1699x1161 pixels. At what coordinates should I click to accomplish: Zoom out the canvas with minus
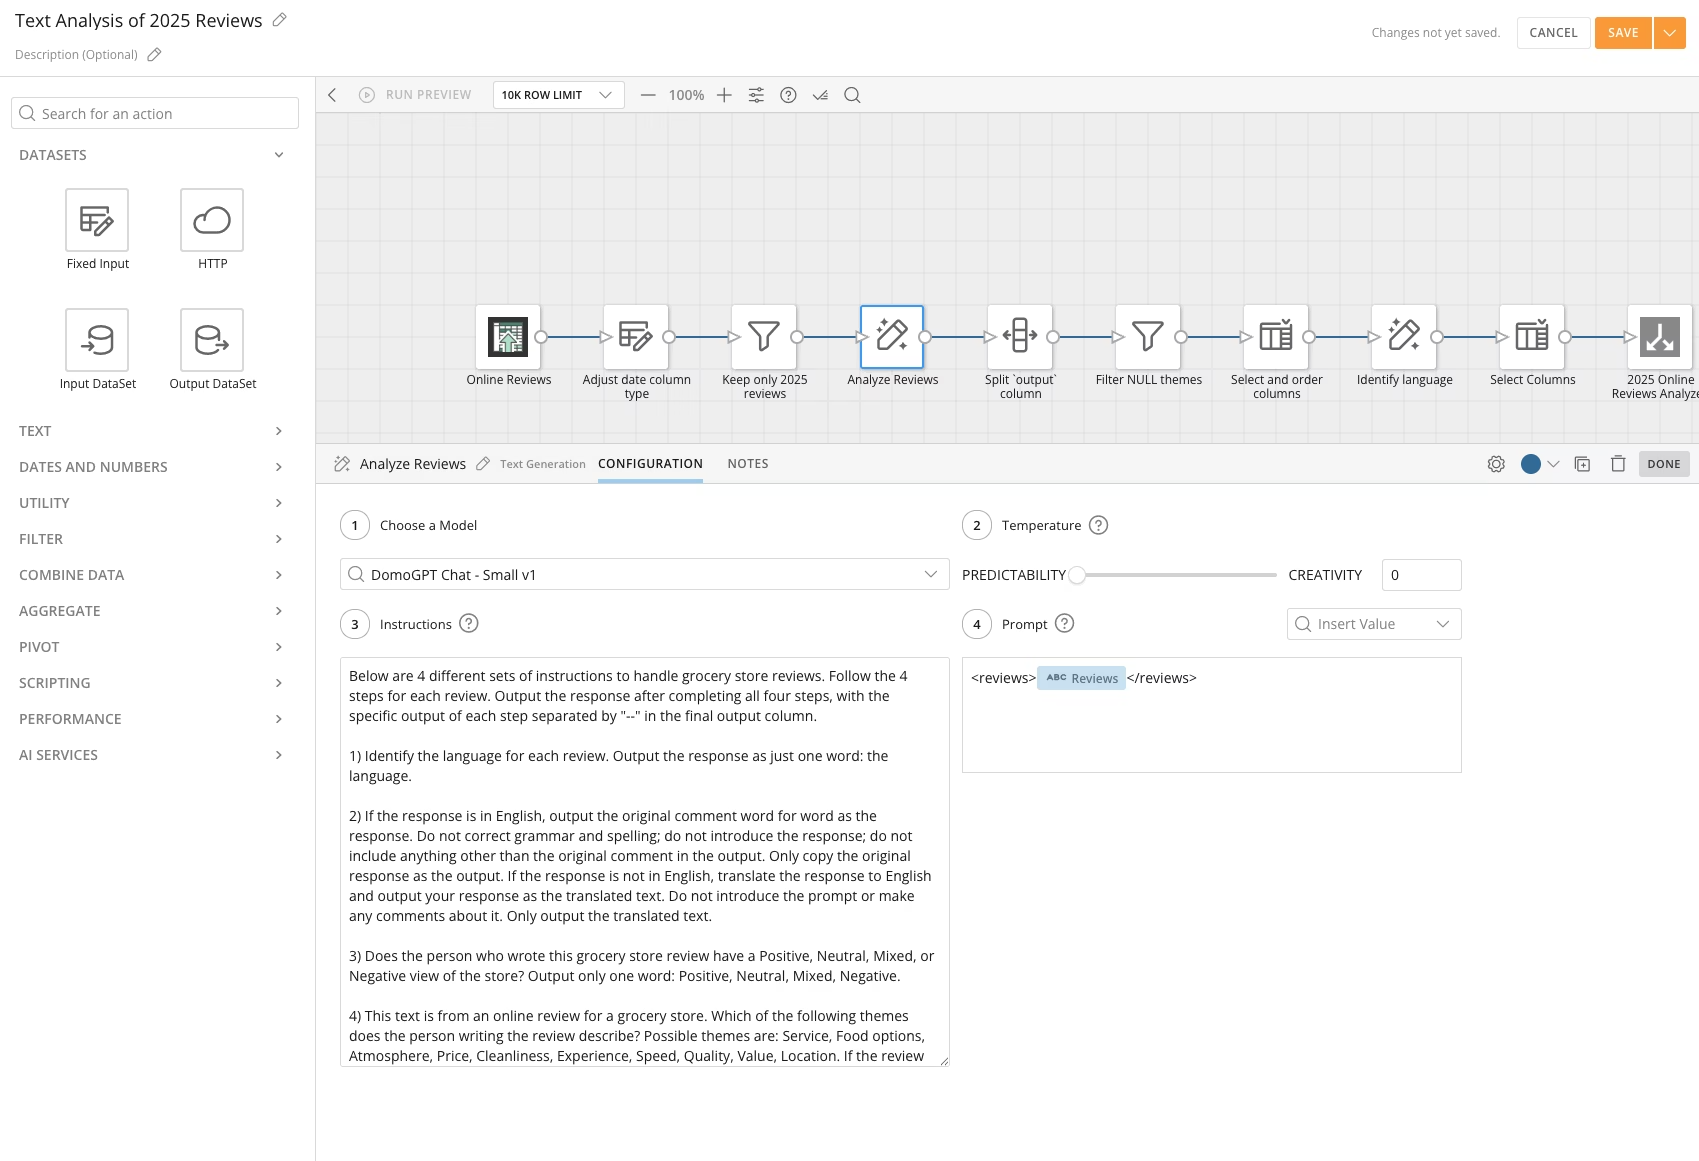click(648, 95)
